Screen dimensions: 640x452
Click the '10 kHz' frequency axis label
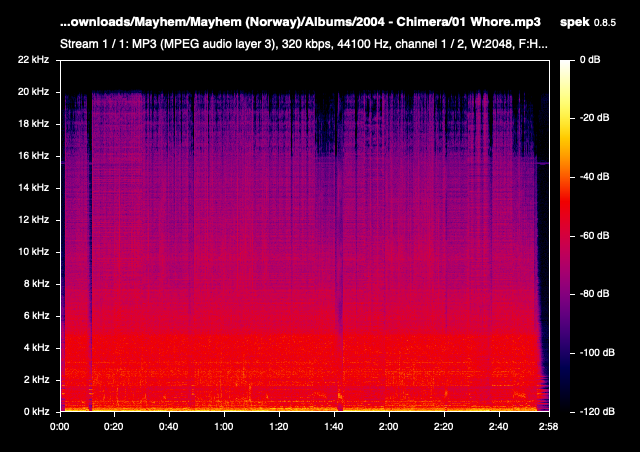[33, 252]
